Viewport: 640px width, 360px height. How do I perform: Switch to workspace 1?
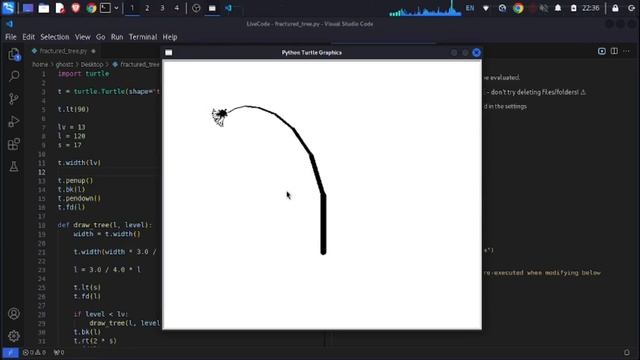point(132,8)
